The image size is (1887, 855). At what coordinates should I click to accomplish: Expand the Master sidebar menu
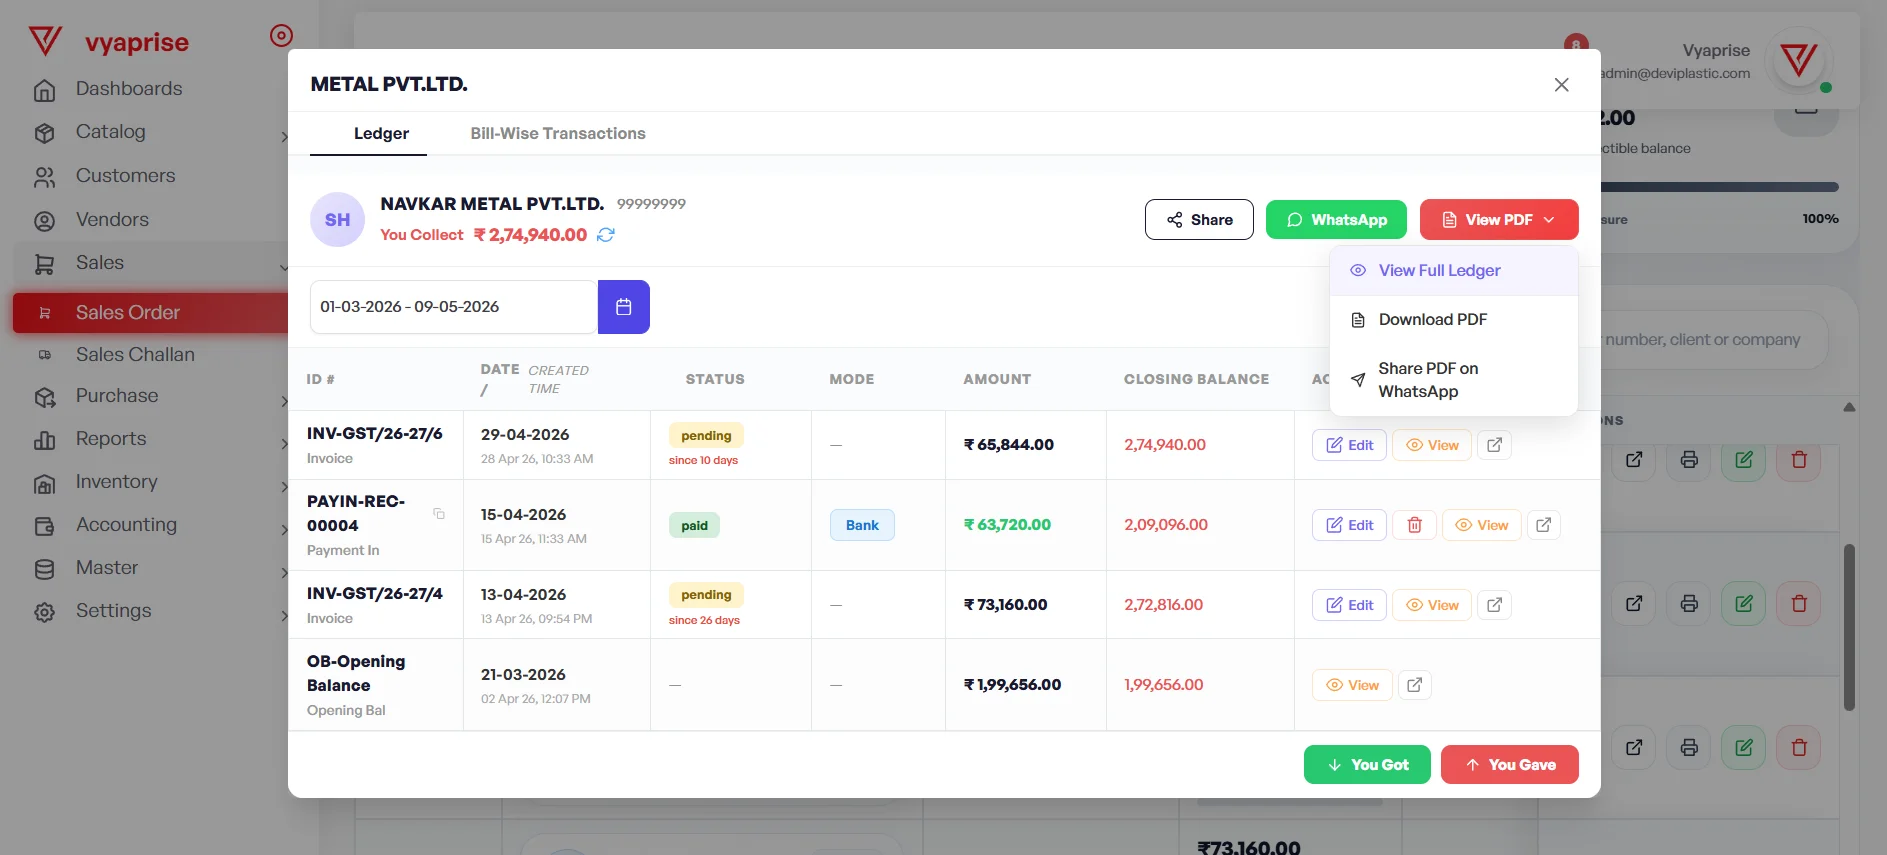click(x=150, y=568)
